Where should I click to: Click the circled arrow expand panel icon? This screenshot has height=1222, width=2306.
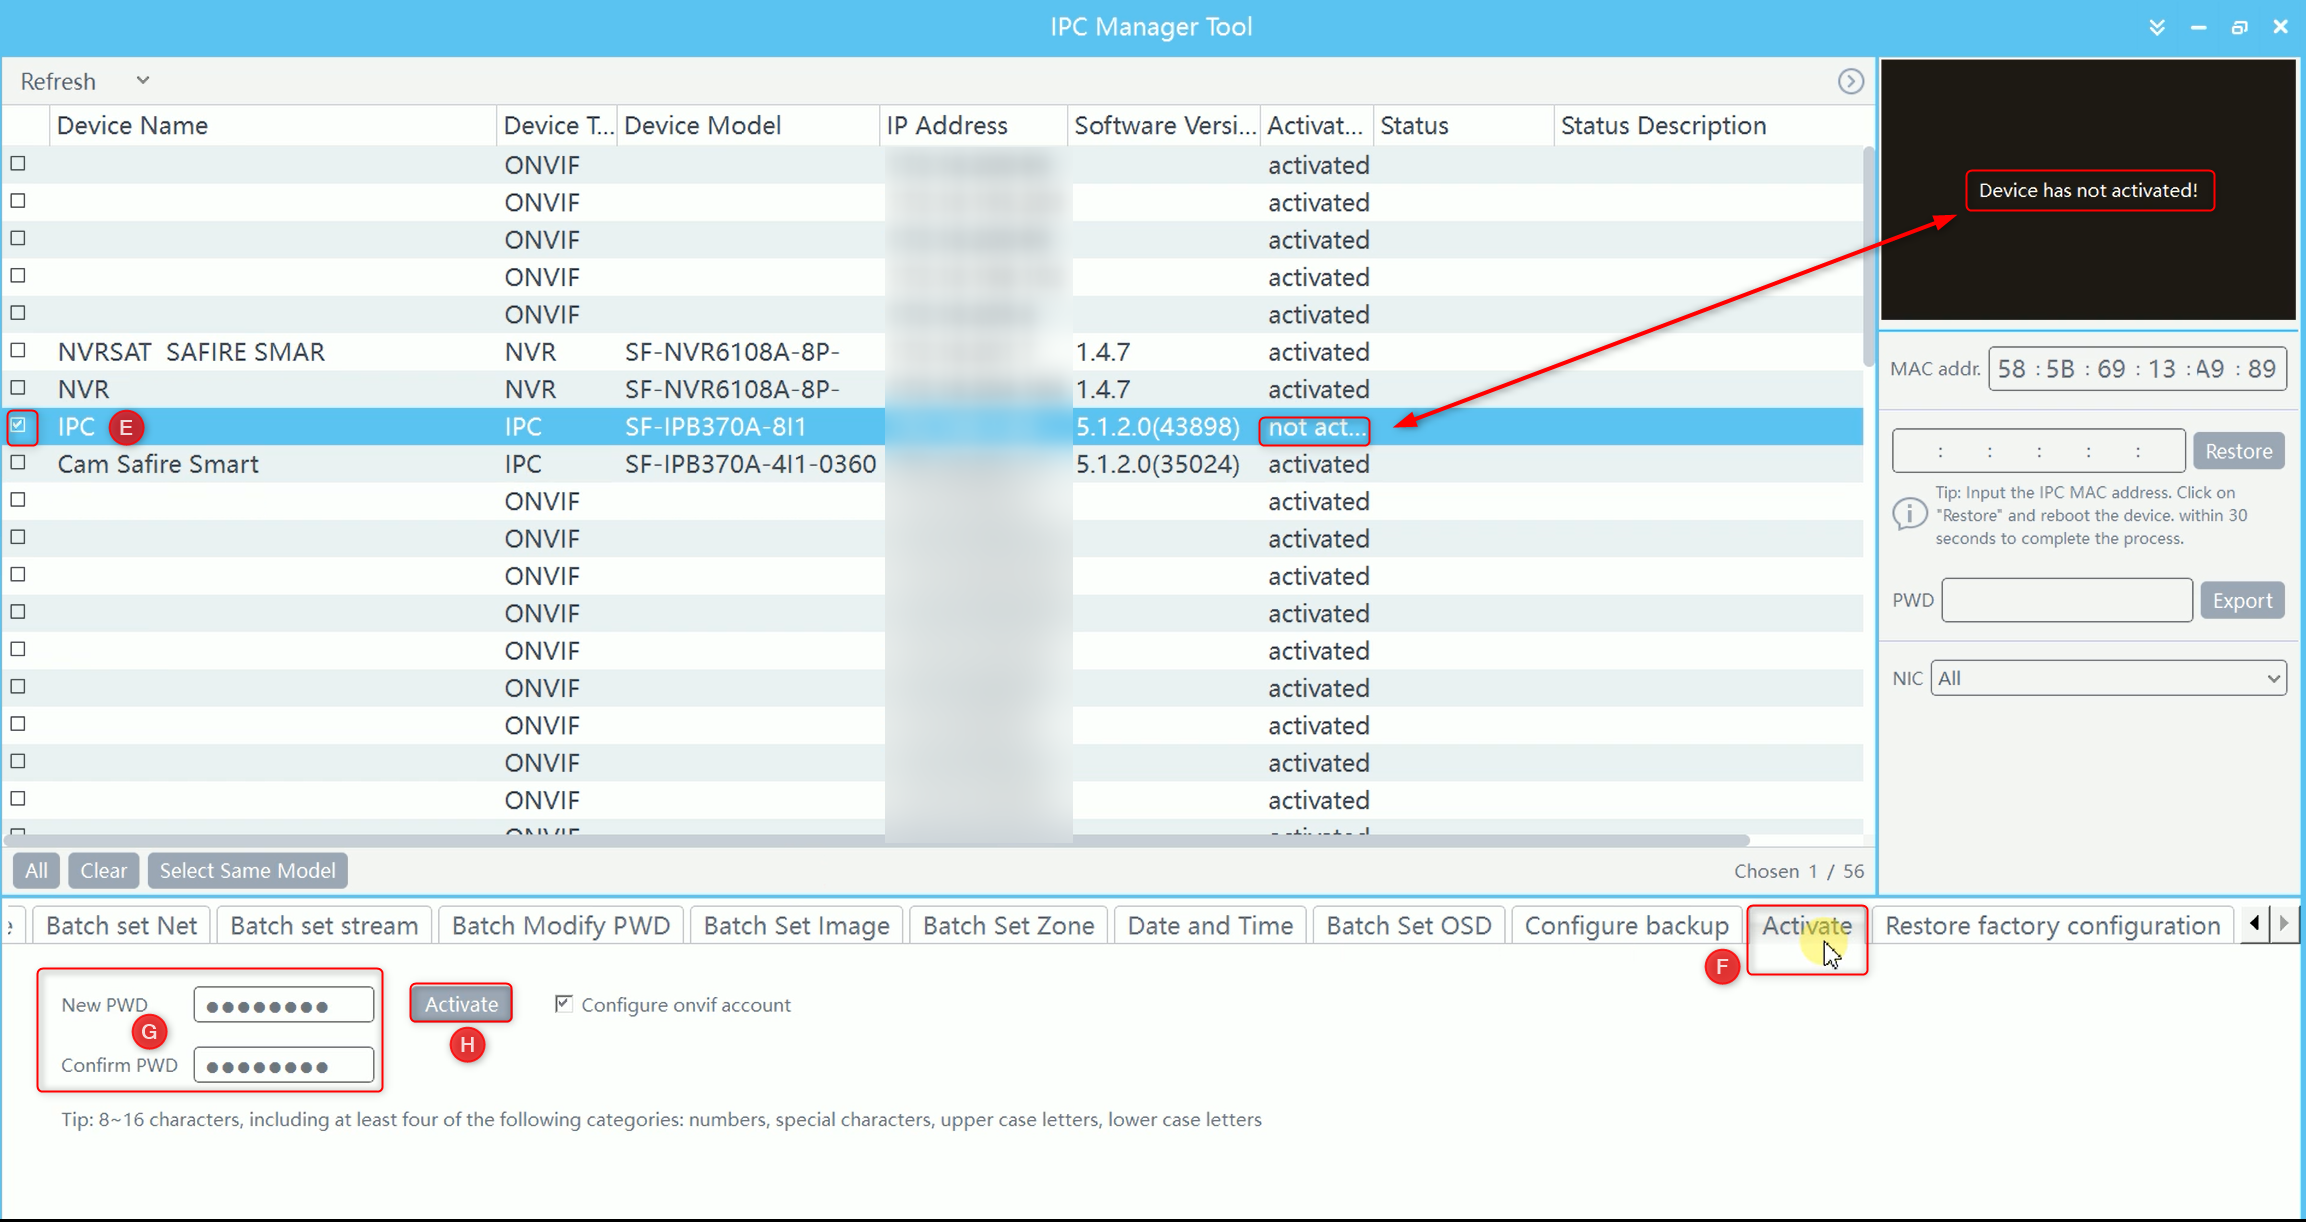point(1850,81)
